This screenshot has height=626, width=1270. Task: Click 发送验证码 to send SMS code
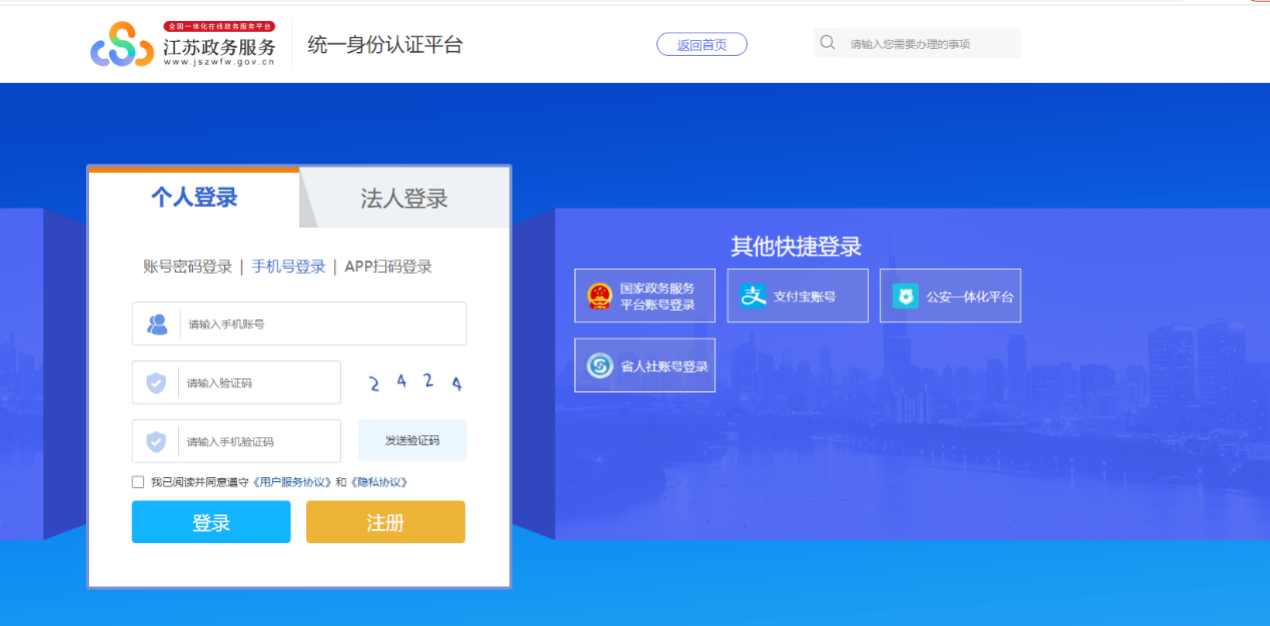[x=412, y=440]
